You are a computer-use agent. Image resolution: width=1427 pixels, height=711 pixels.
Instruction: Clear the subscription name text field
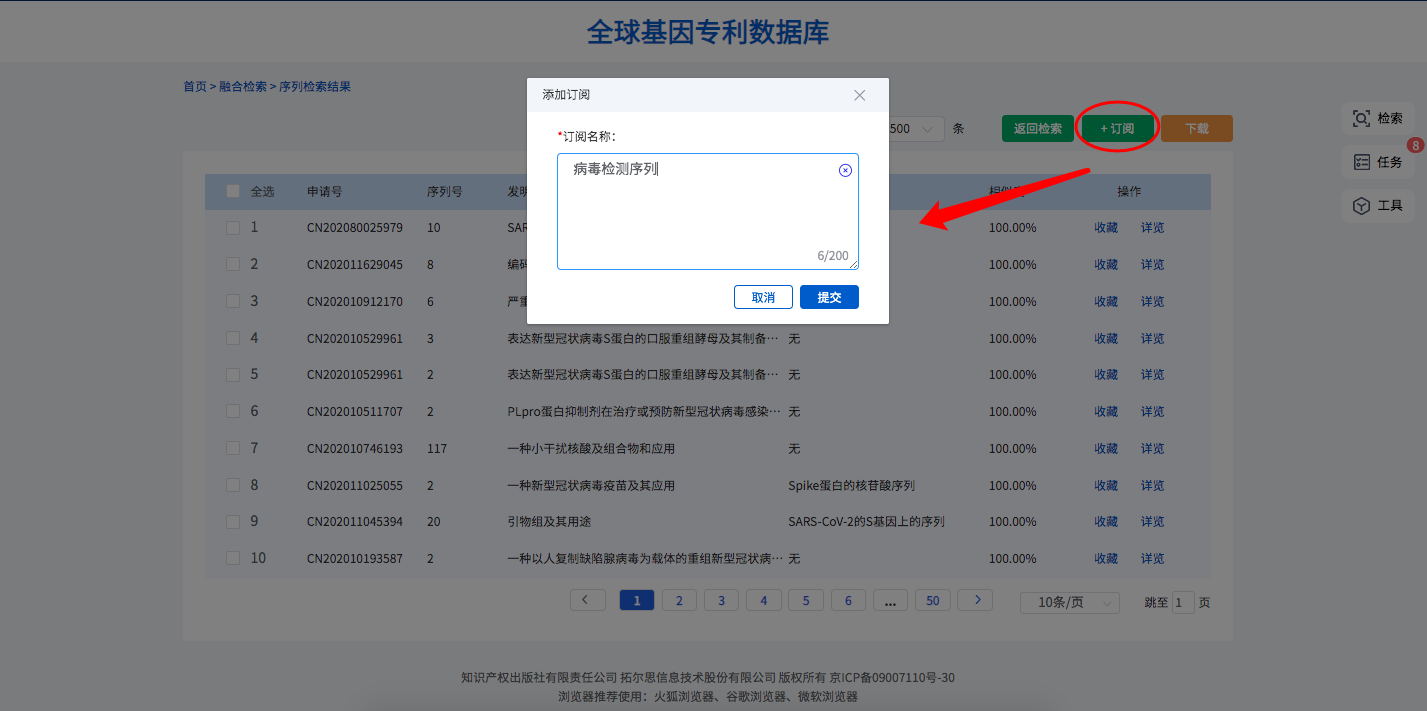(845, 170)
